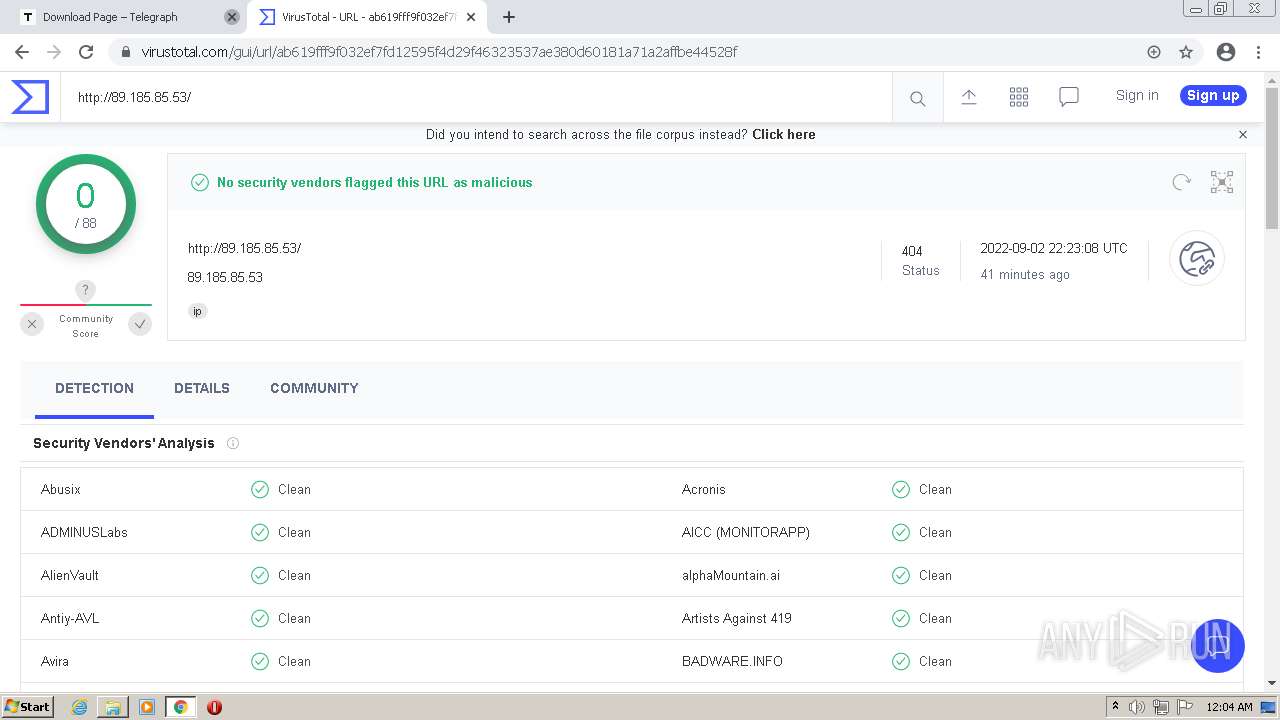
Task: Click the Sign in link
Action: [1137, 95]
